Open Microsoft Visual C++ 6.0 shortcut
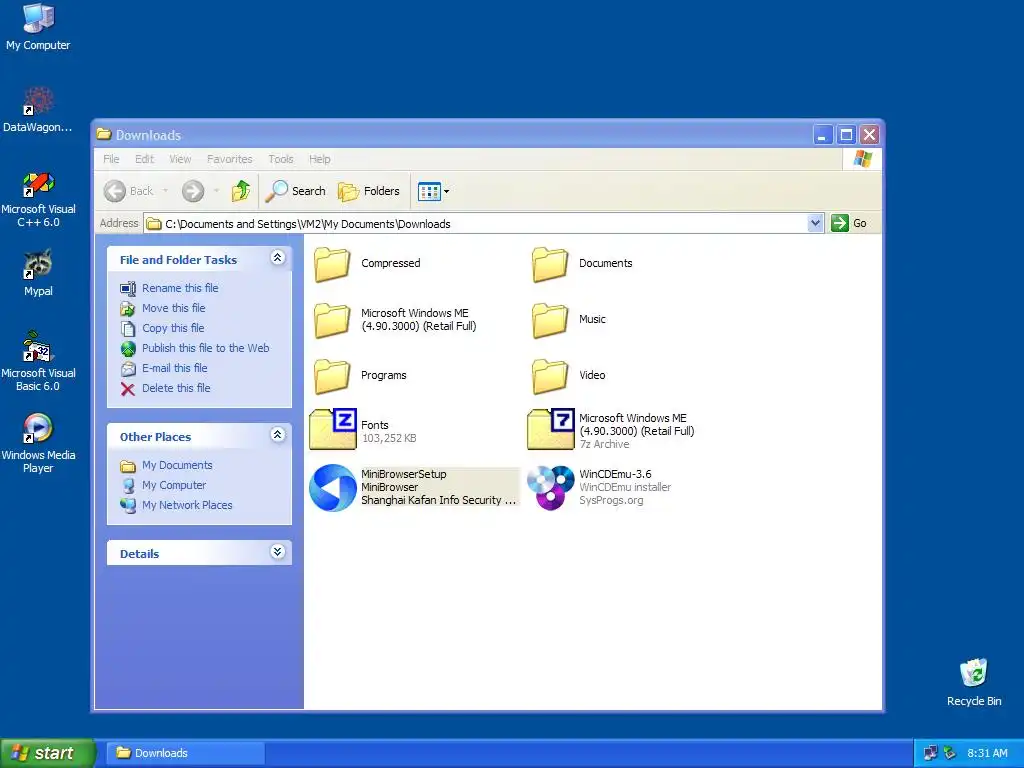 [38, 199]
